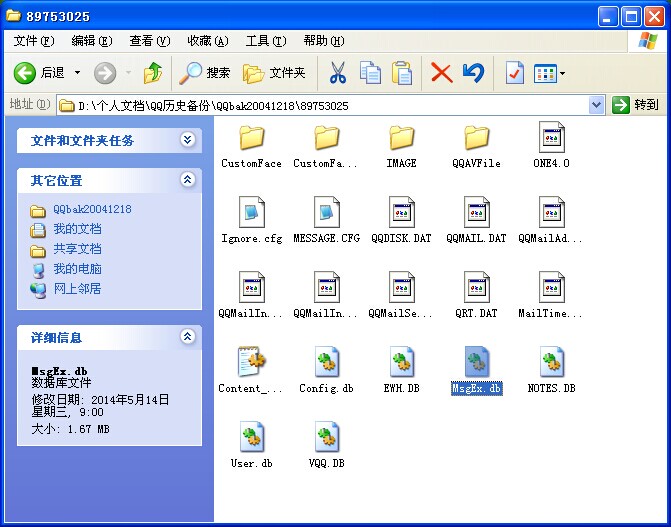Open 我的文档 link in sidebar

[x=77, y=229]
